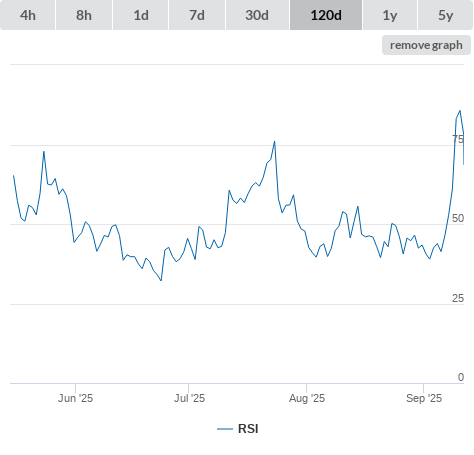Select the 4h time range tab
Image resolution: width=474 pixels, height=455 pixels.
click(28, 15)
